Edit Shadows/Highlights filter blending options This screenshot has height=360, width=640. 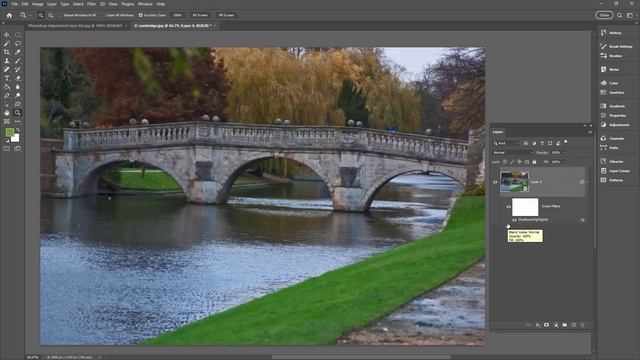coord(582,220)
